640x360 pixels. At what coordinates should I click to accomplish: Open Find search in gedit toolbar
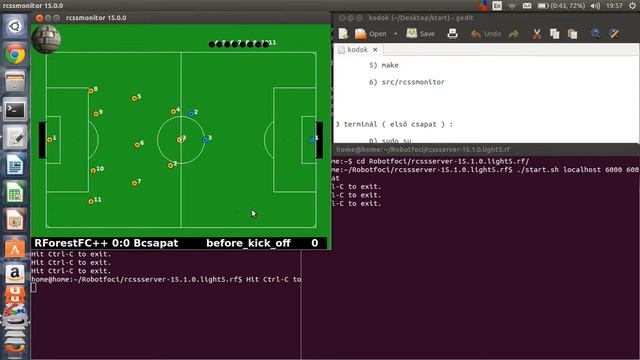(596, 33)
